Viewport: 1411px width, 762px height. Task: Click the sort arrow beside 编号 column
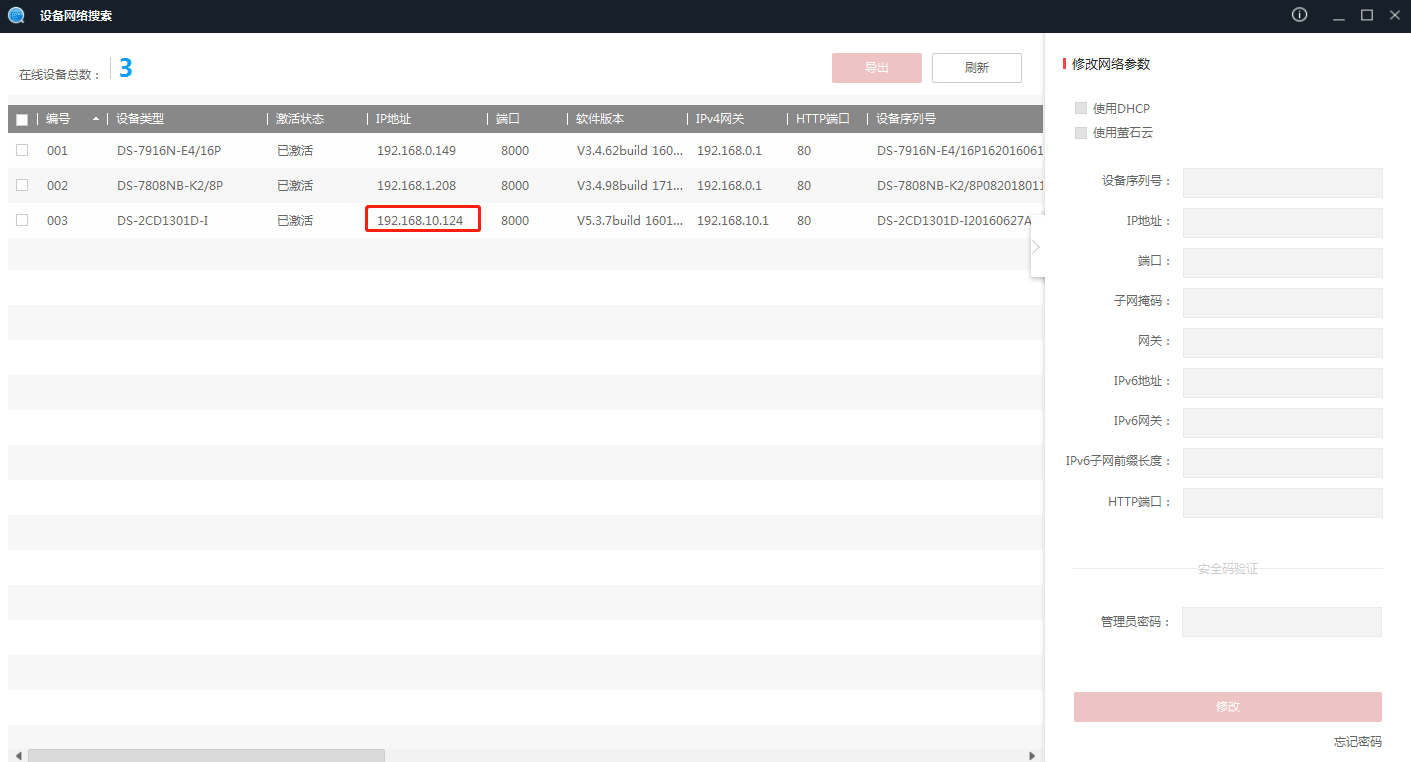(96, 119)
